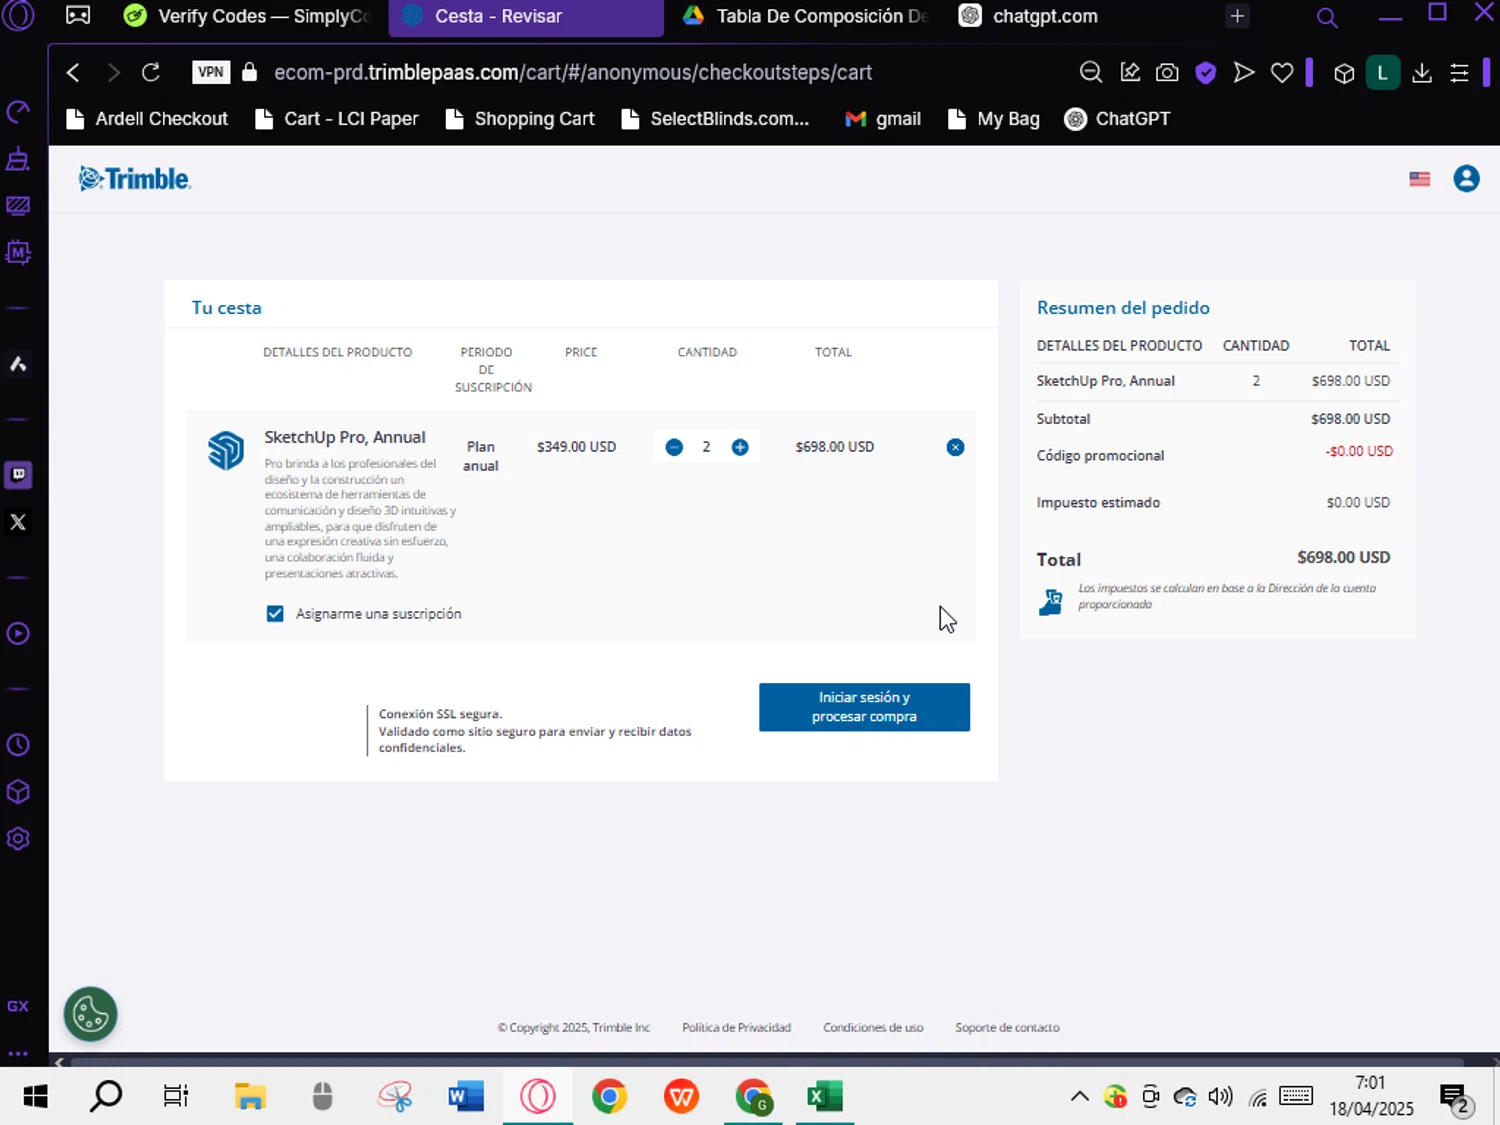
Task: Open the cookie preferences icon
Action: (x=91, y=1014)
